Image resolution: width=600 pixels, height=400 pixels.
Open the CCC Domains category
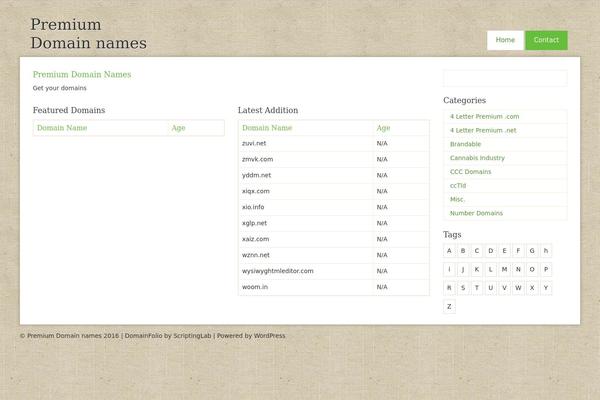coord(470,171)
